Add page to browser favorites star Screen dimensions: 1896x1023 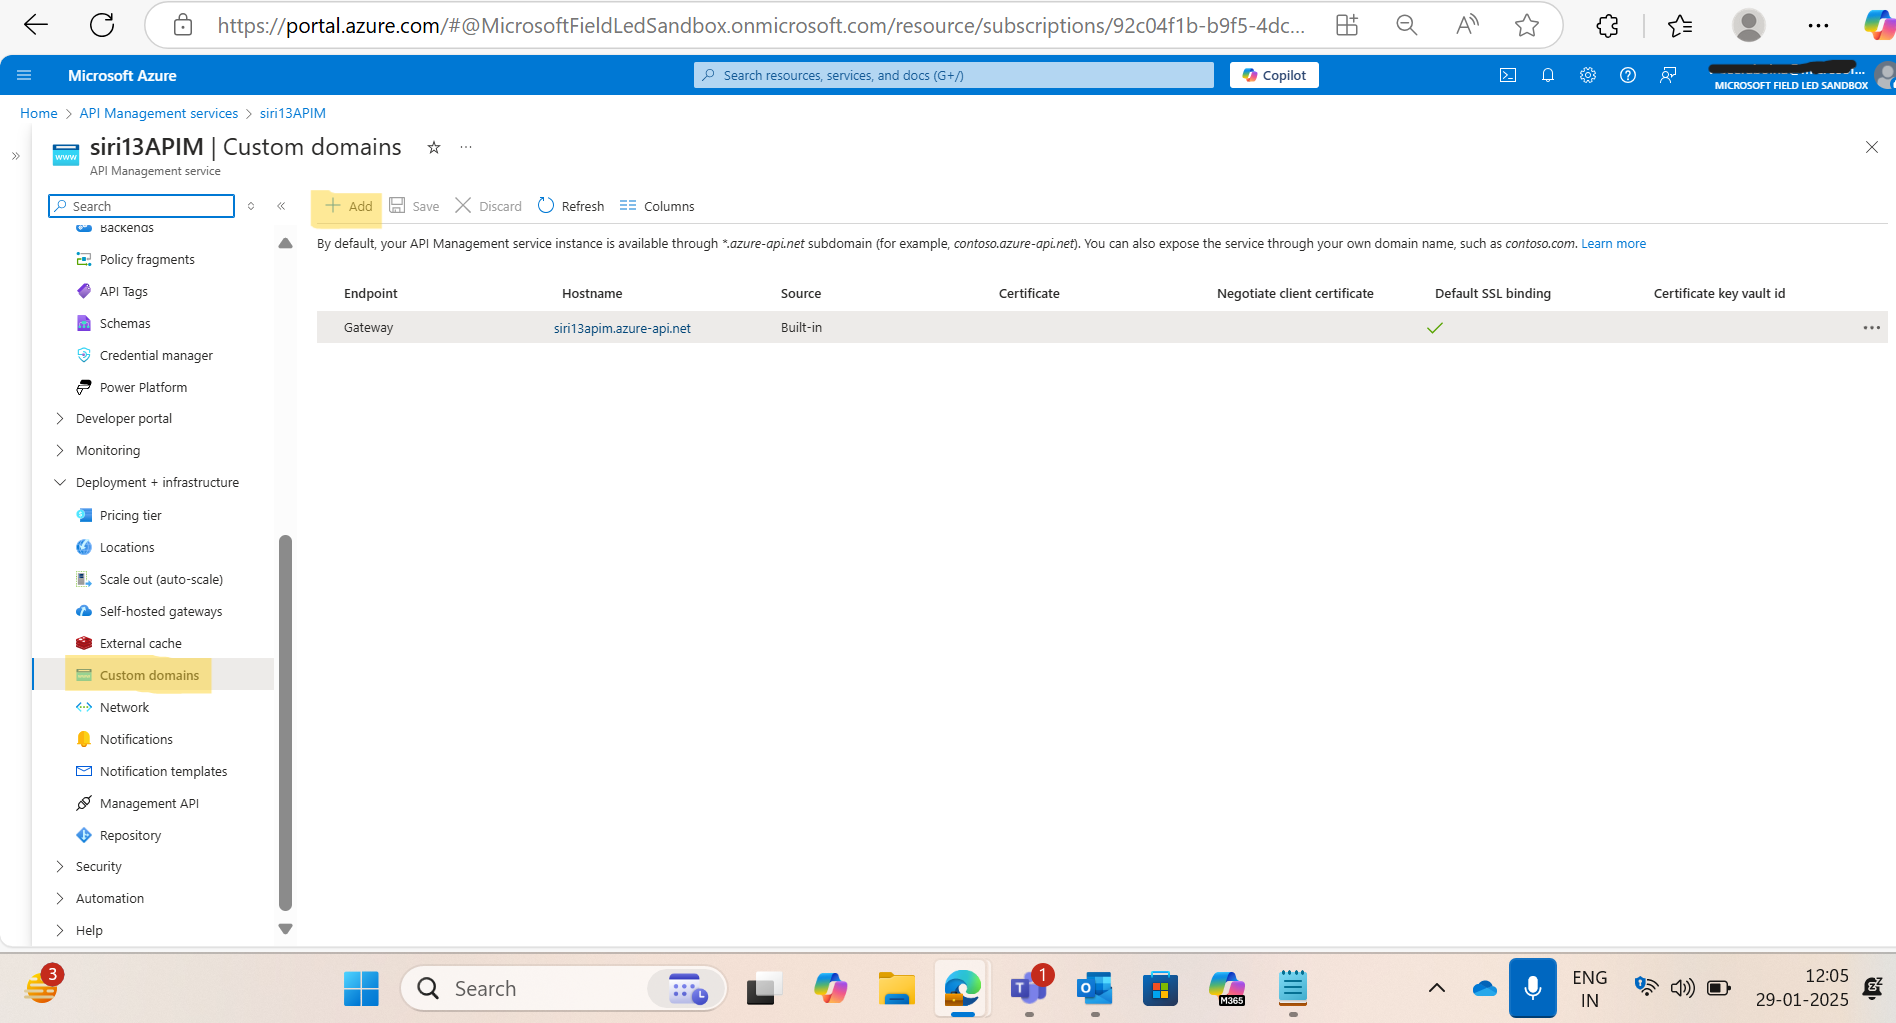[1526, 25]
